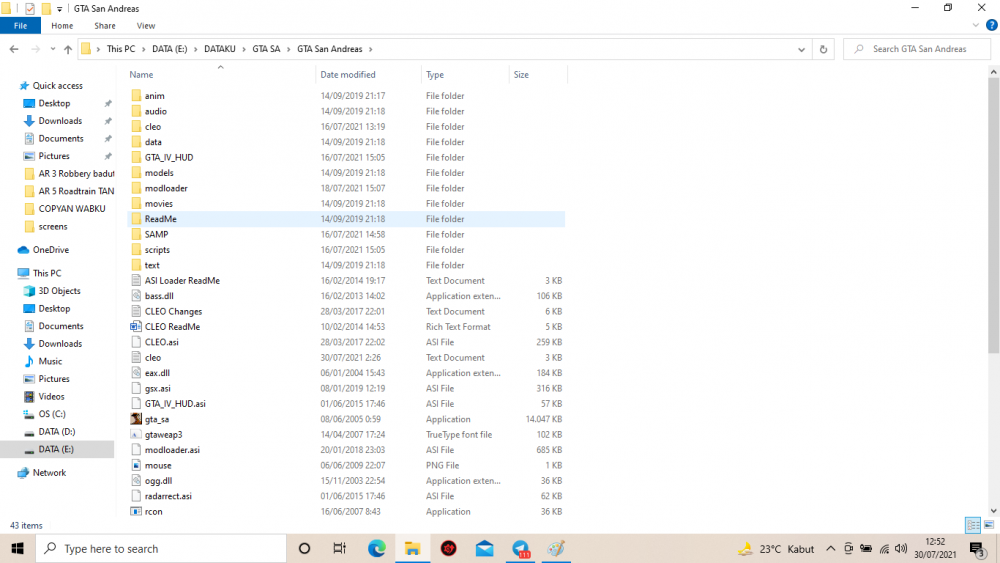Go up one folder level arrow

pyautogui.click(x=68, y=49)
